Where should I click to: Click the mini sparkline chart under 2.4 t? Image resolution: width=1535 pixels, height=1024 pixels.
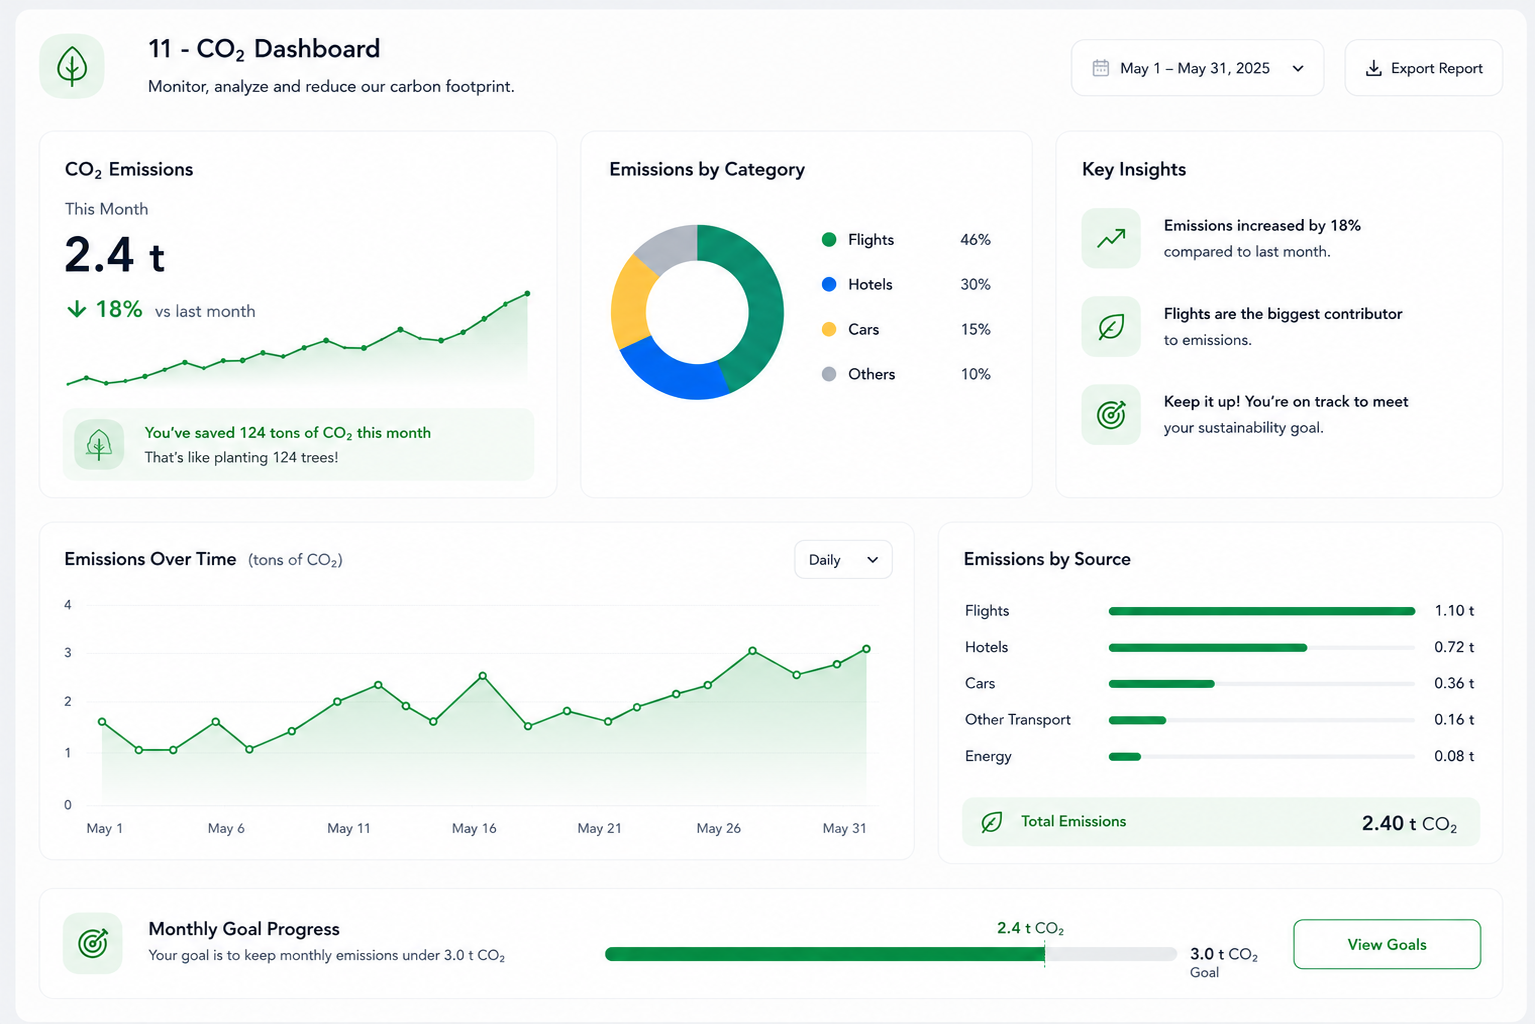(x=297, y=339)
